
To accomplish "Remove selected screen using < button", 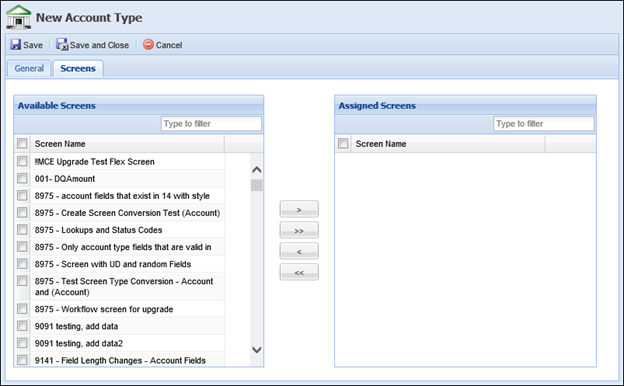I will coord(299,251).
